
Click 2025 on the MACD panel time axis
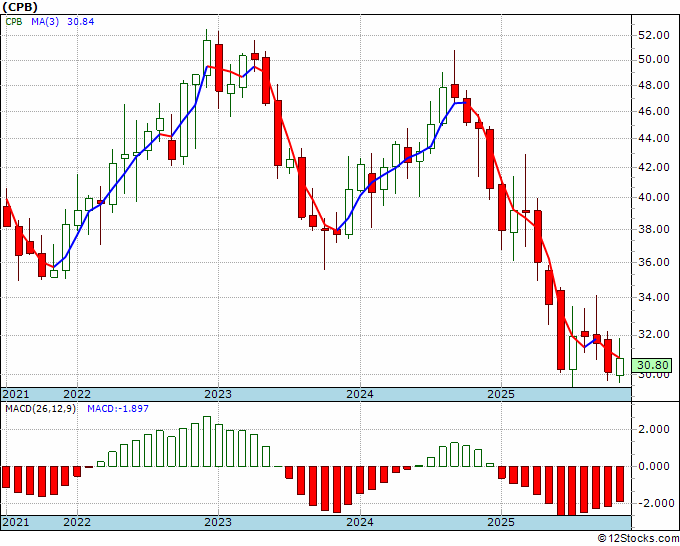tap(501, 522)
